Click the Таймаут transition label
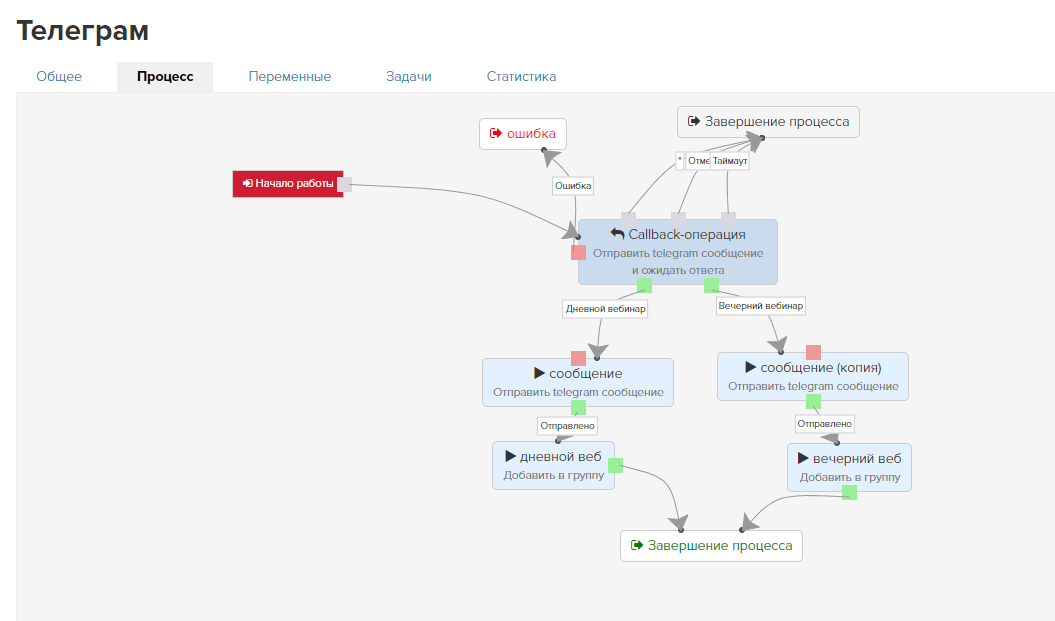 click(x=730, y=160)
